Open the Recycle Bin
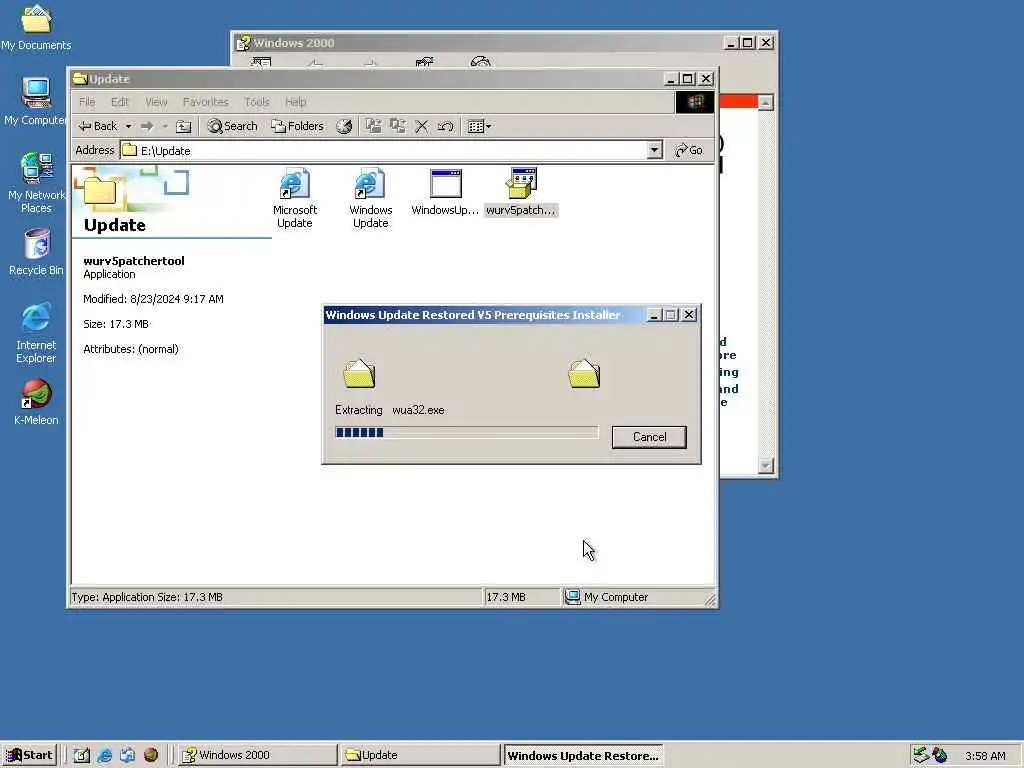Viewport: 1024px width, 768px height. pyautogui.click(x=37, y=253)
